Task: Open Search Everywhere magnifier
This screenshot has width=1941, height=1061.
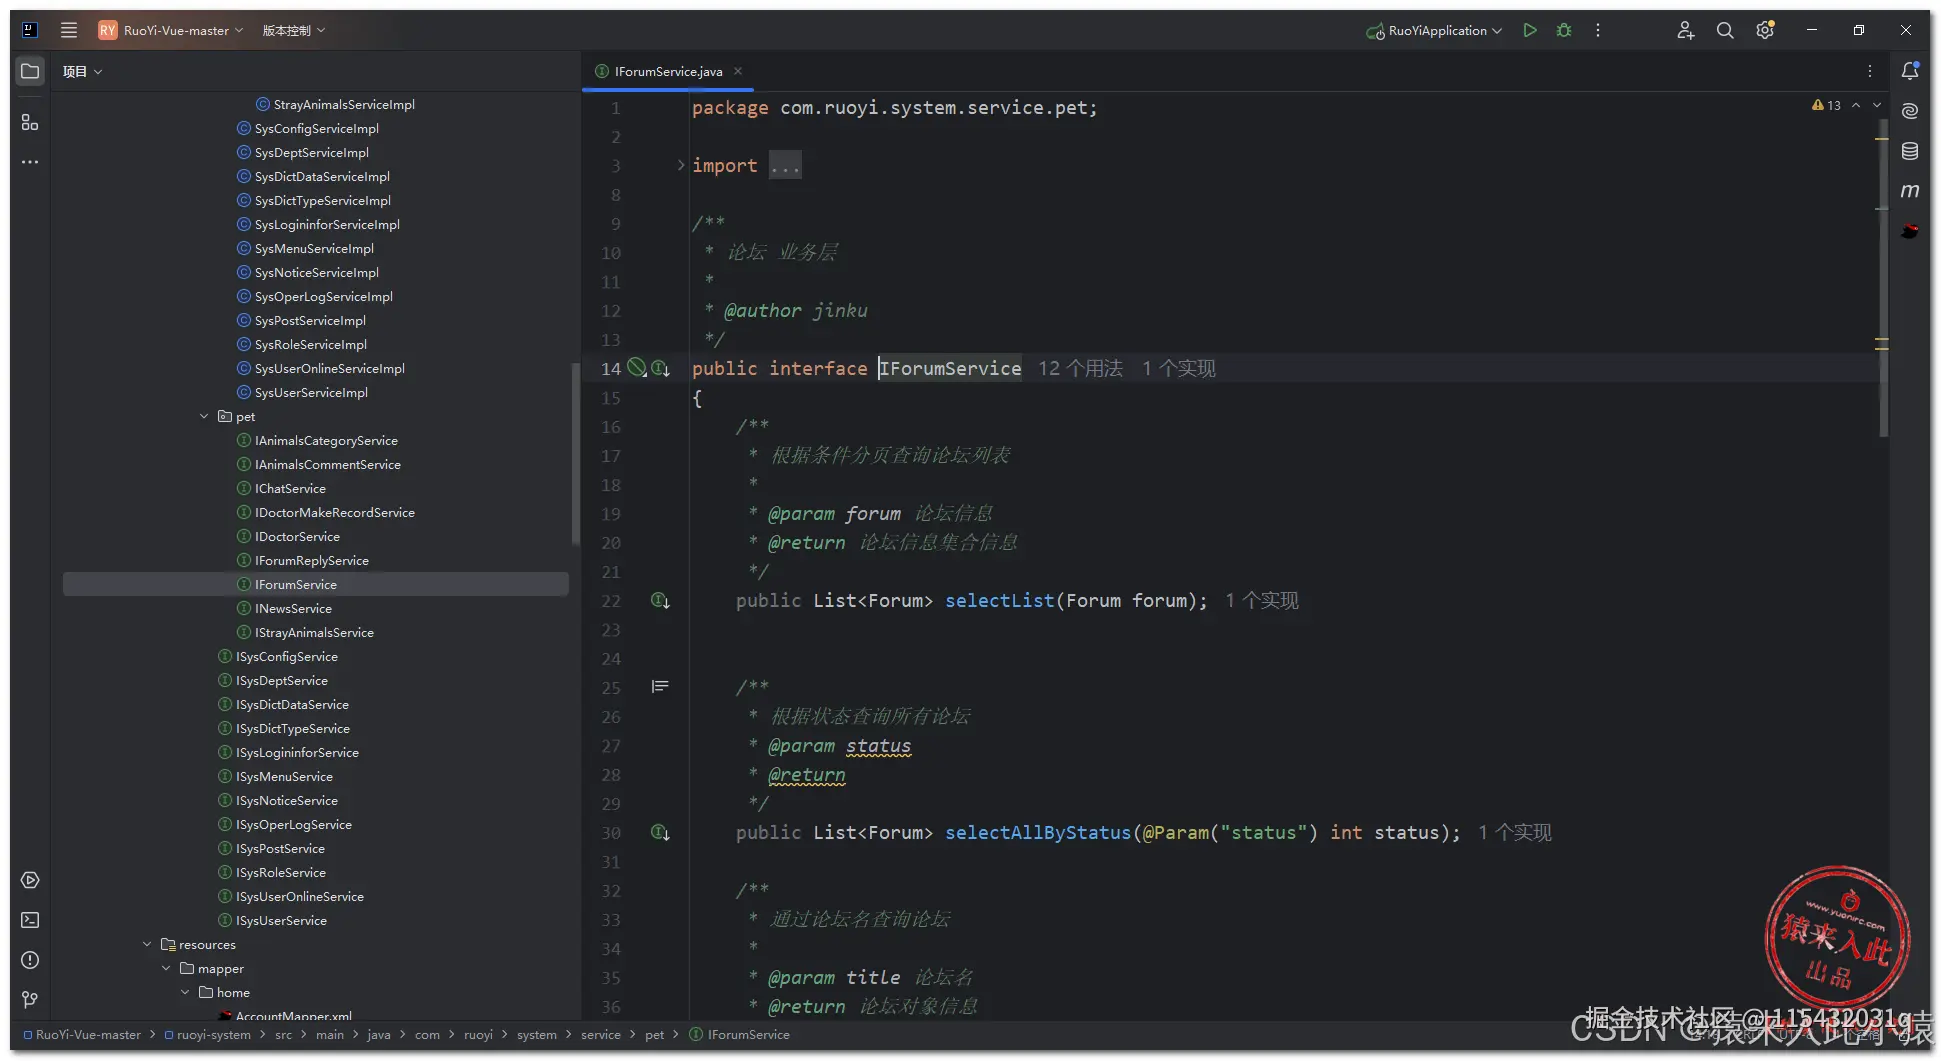Action: pos(1725,30)
